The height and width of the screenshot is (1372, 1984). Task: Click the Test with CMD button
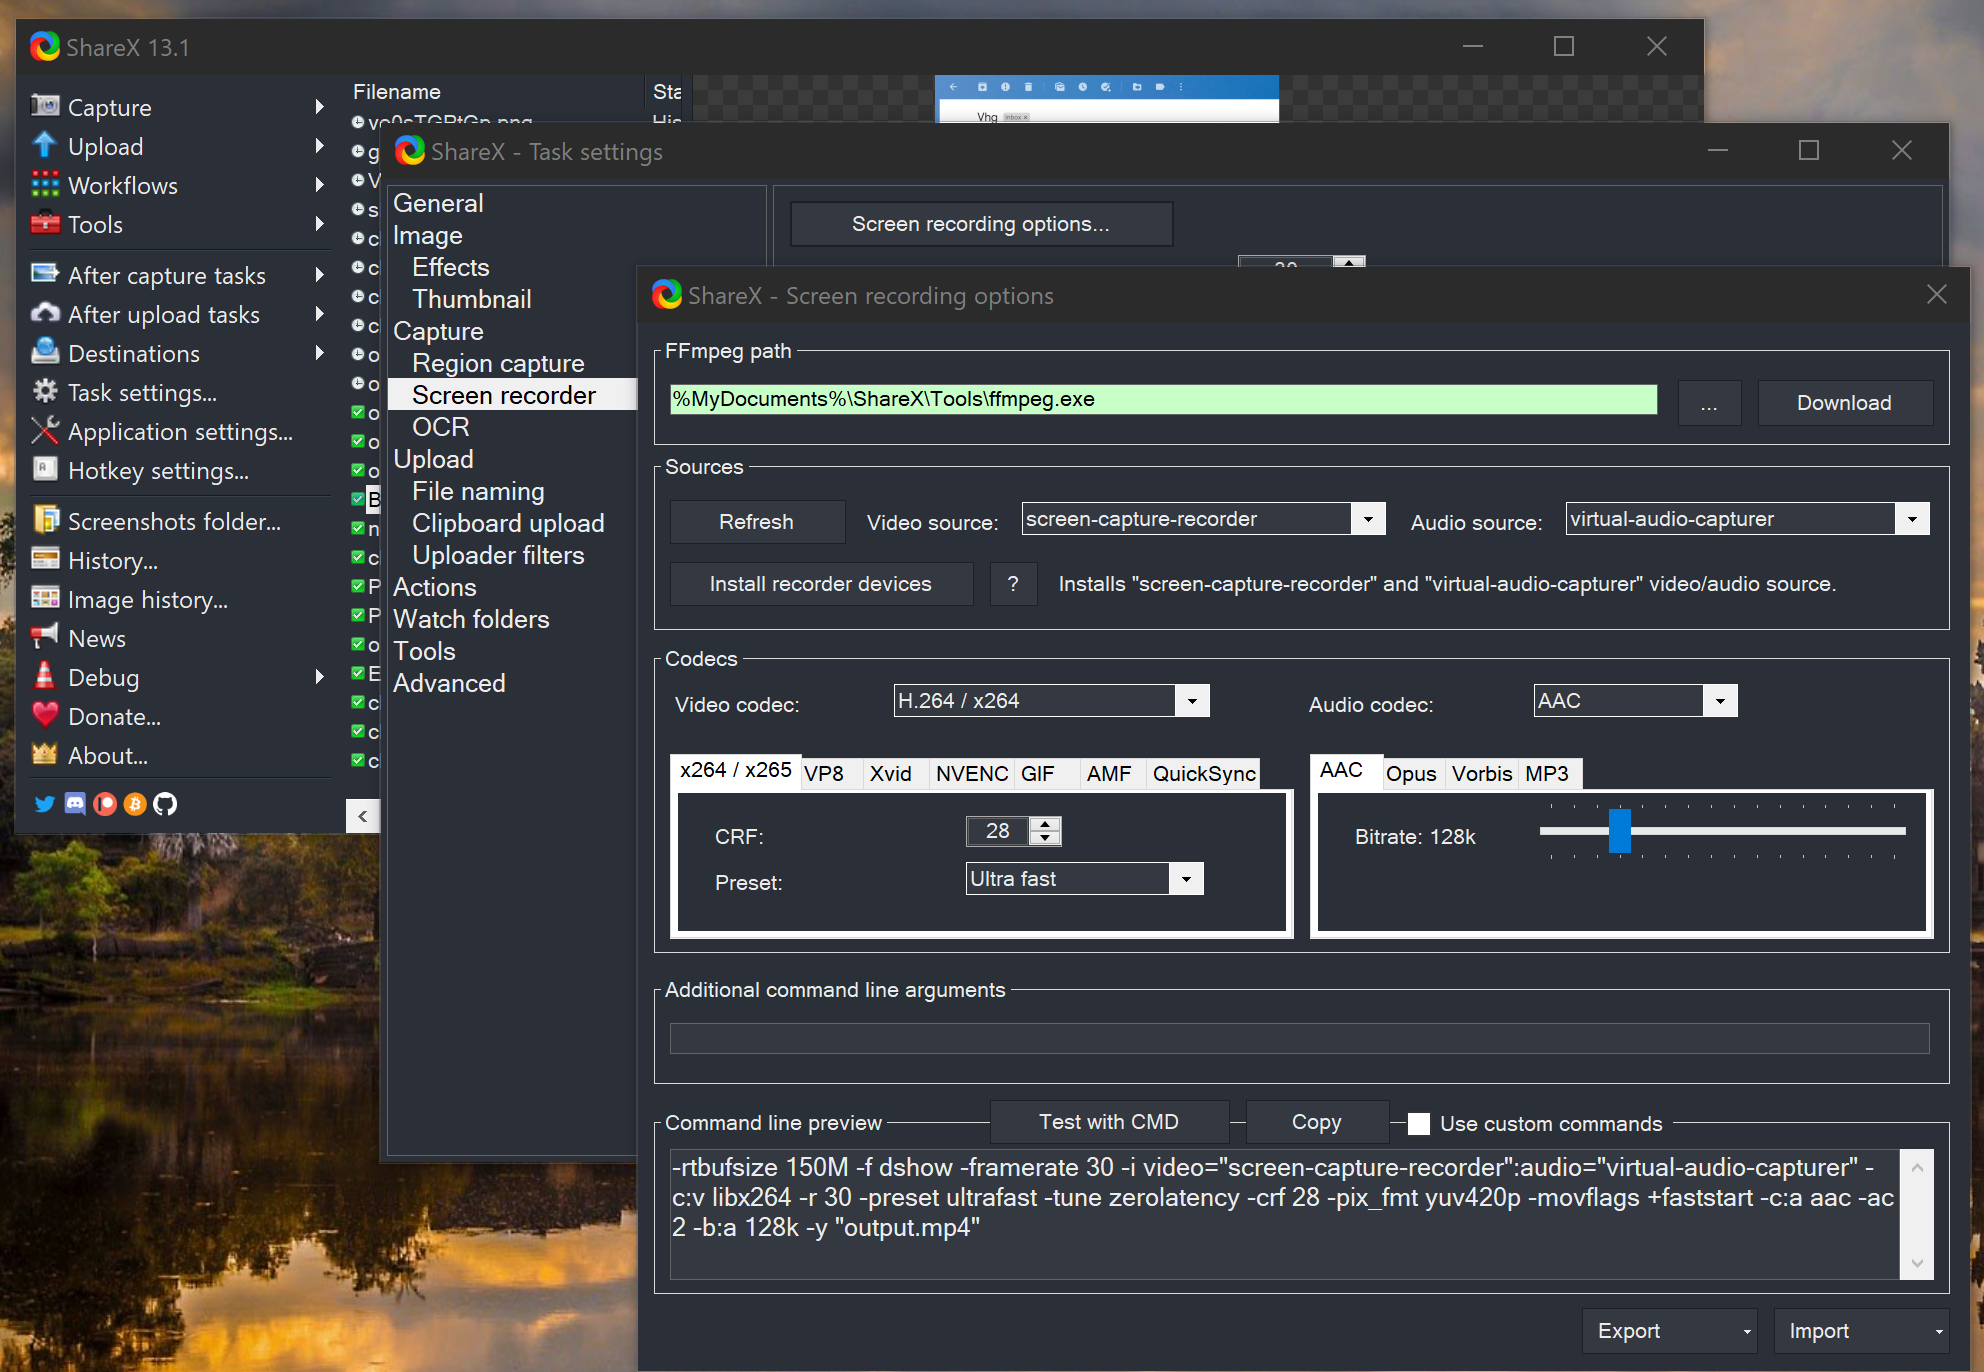pos(1109,1122)
